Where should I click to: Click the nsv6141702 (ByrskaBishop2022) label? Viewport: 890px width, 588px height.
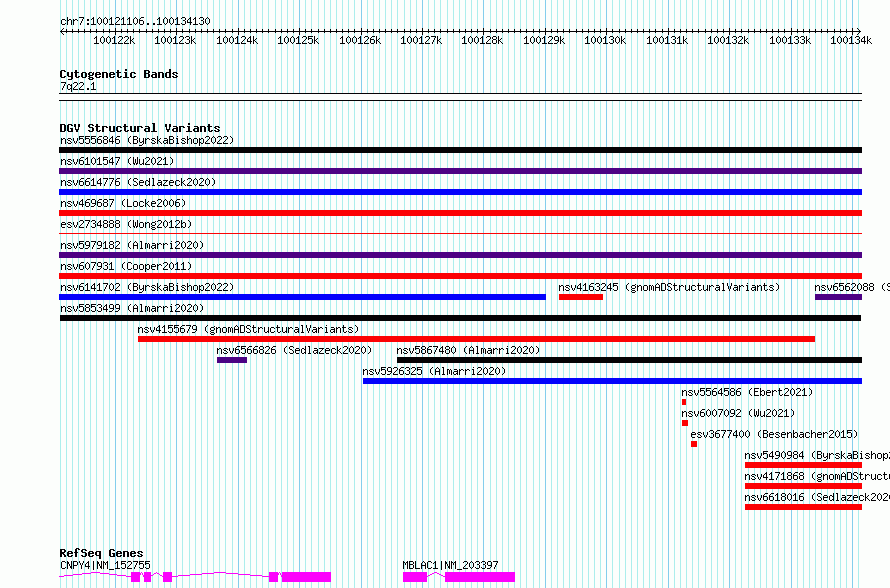click(x=147, y=287)
